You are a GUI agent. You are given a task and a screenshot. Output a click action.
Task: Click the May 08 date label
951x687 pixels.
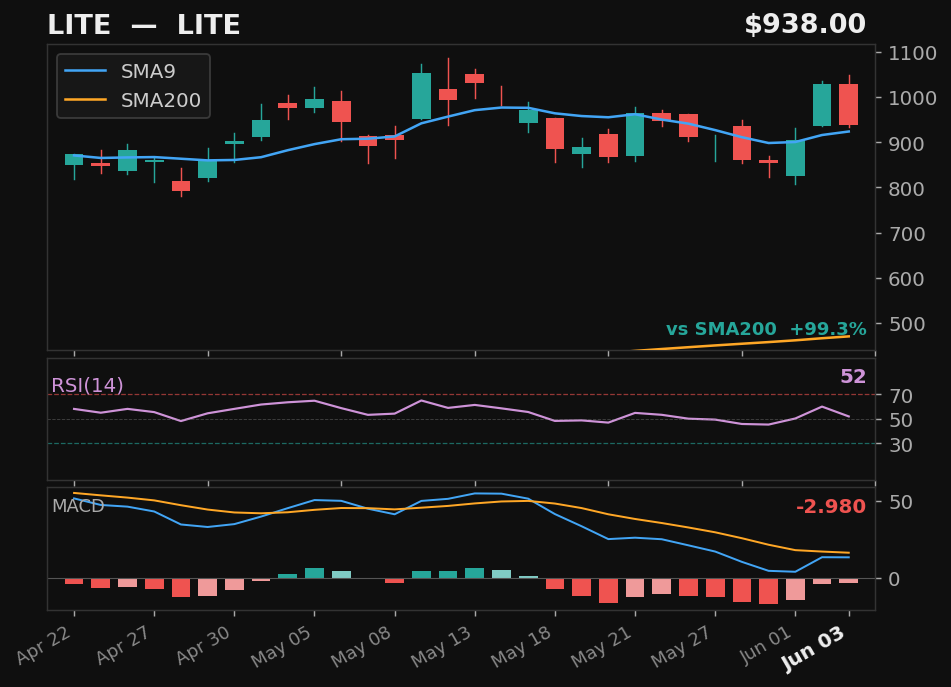[x=362, y=646]
